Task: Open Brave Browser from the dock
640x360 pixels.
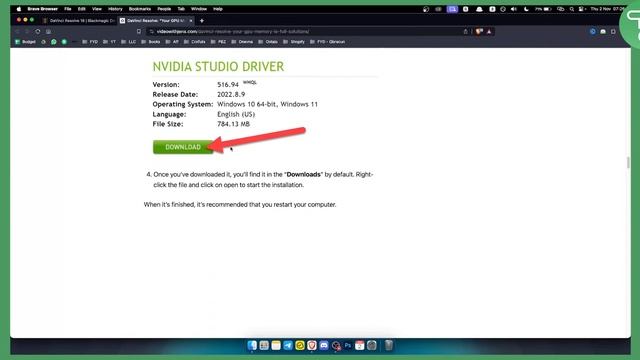Action: [x=312, y=345]
